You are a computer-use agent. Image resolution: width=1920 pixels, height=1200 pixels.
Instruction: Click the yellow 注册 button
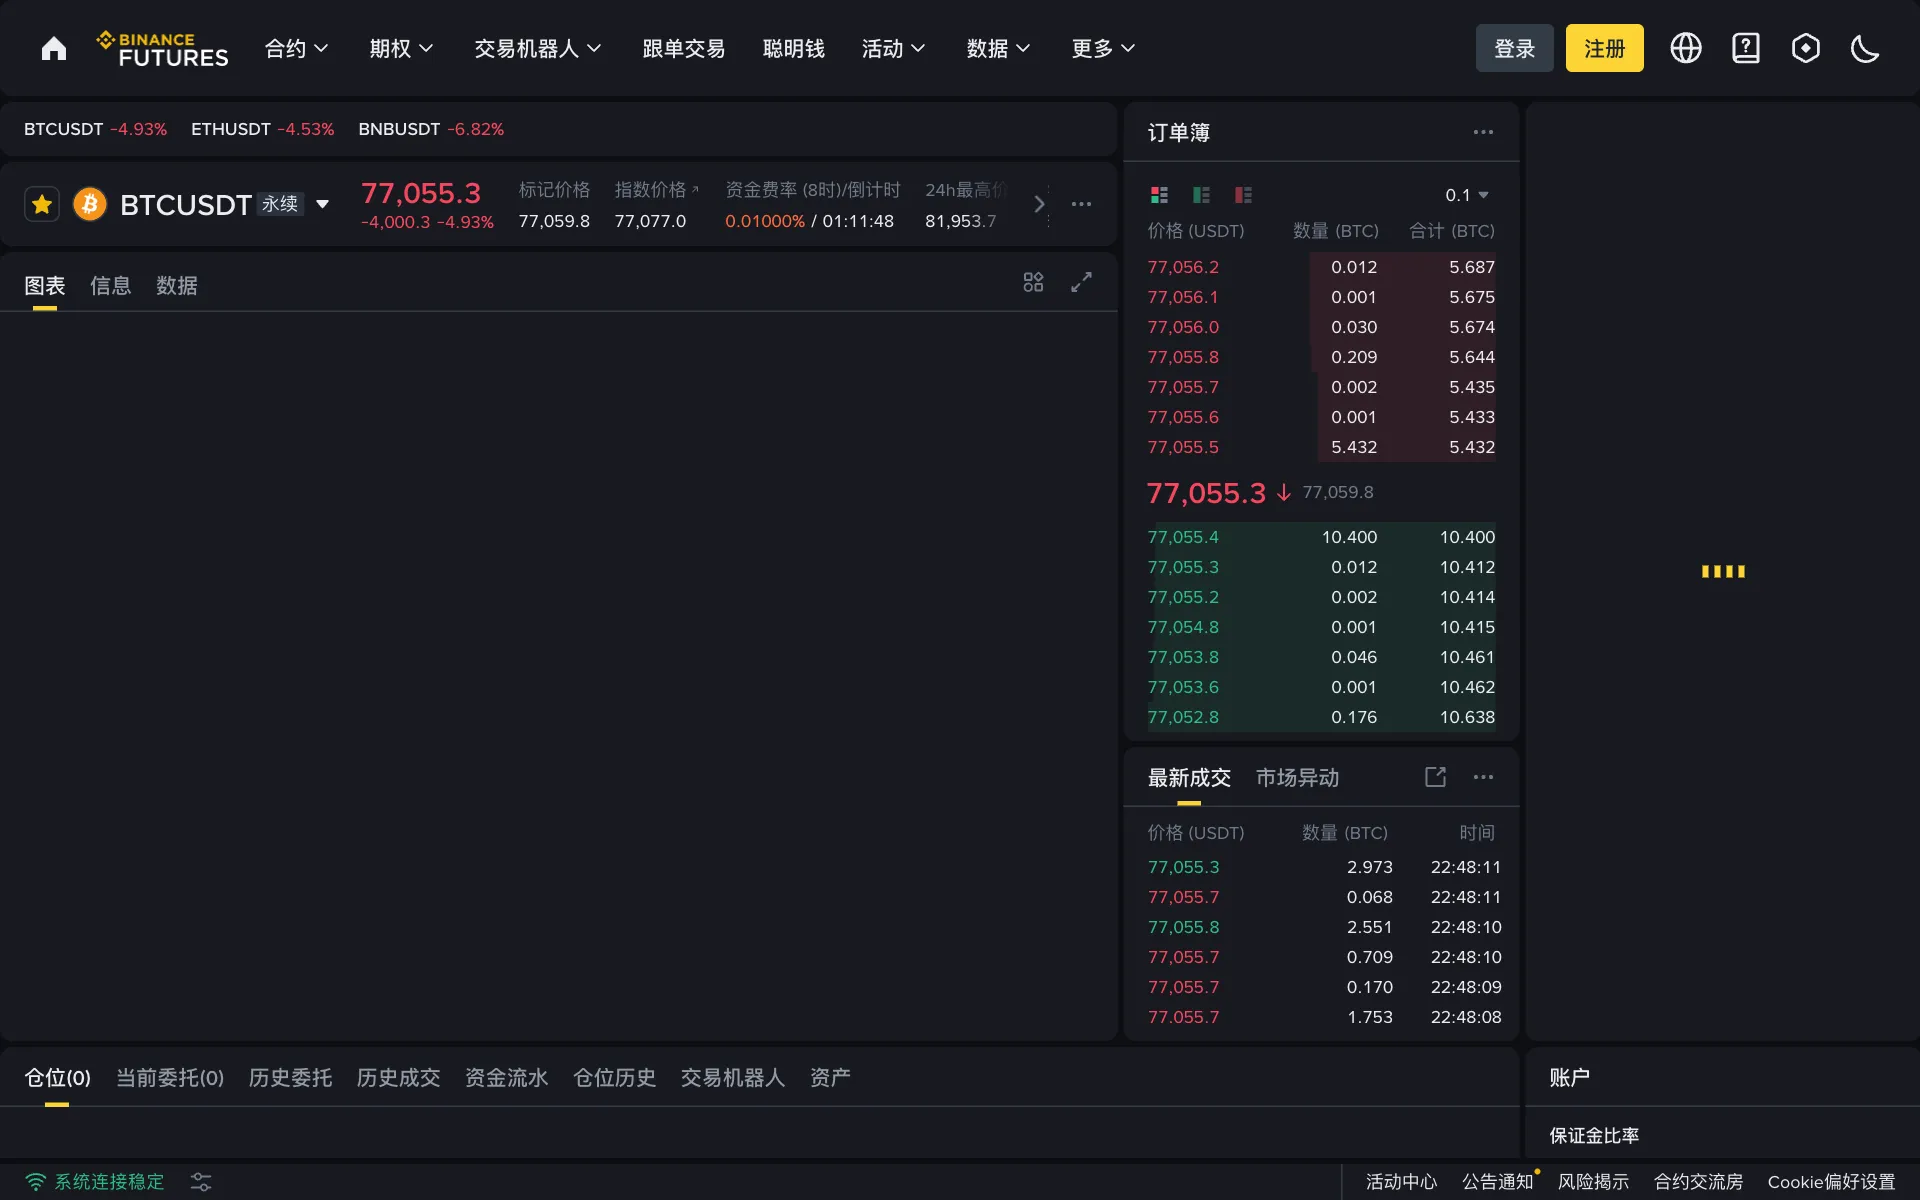tap(1605, 48)
